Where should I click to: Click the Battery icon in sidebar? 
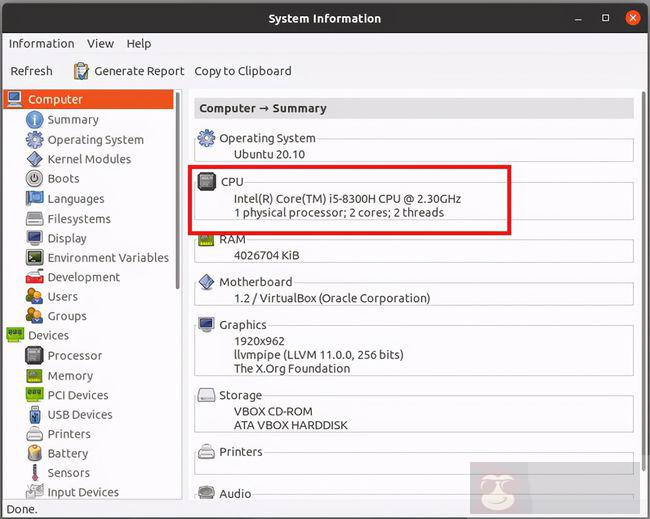click(x=35, y=453)
